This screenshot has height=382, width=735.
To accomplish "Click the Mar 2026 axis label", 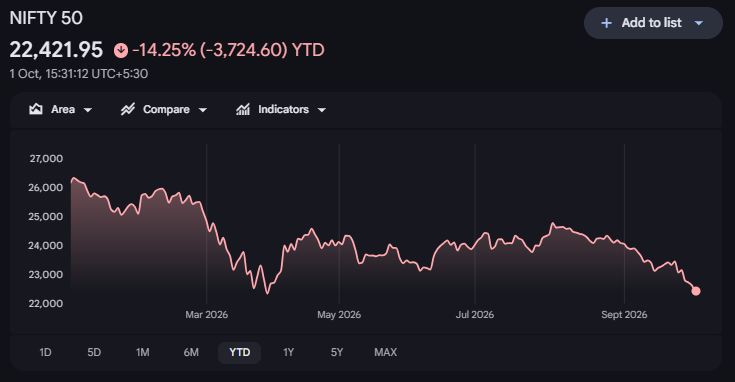I will click(x=207, y=315).
